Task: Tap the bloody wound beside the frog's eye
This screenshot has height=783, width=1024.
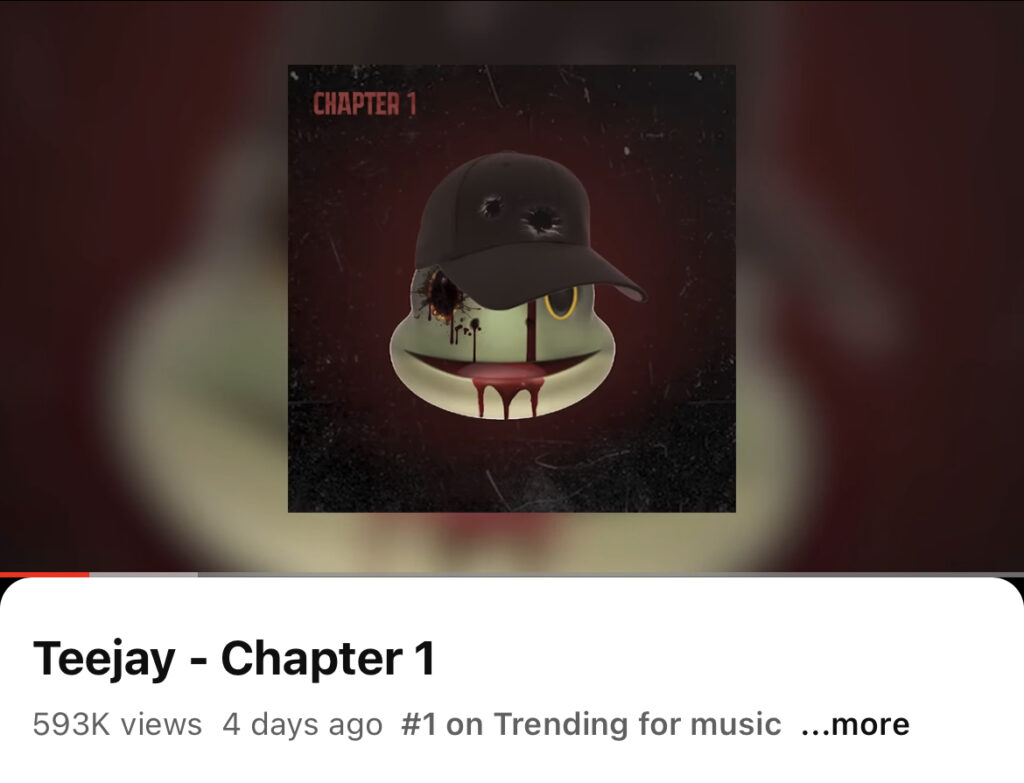Action: tap(443, 295)
